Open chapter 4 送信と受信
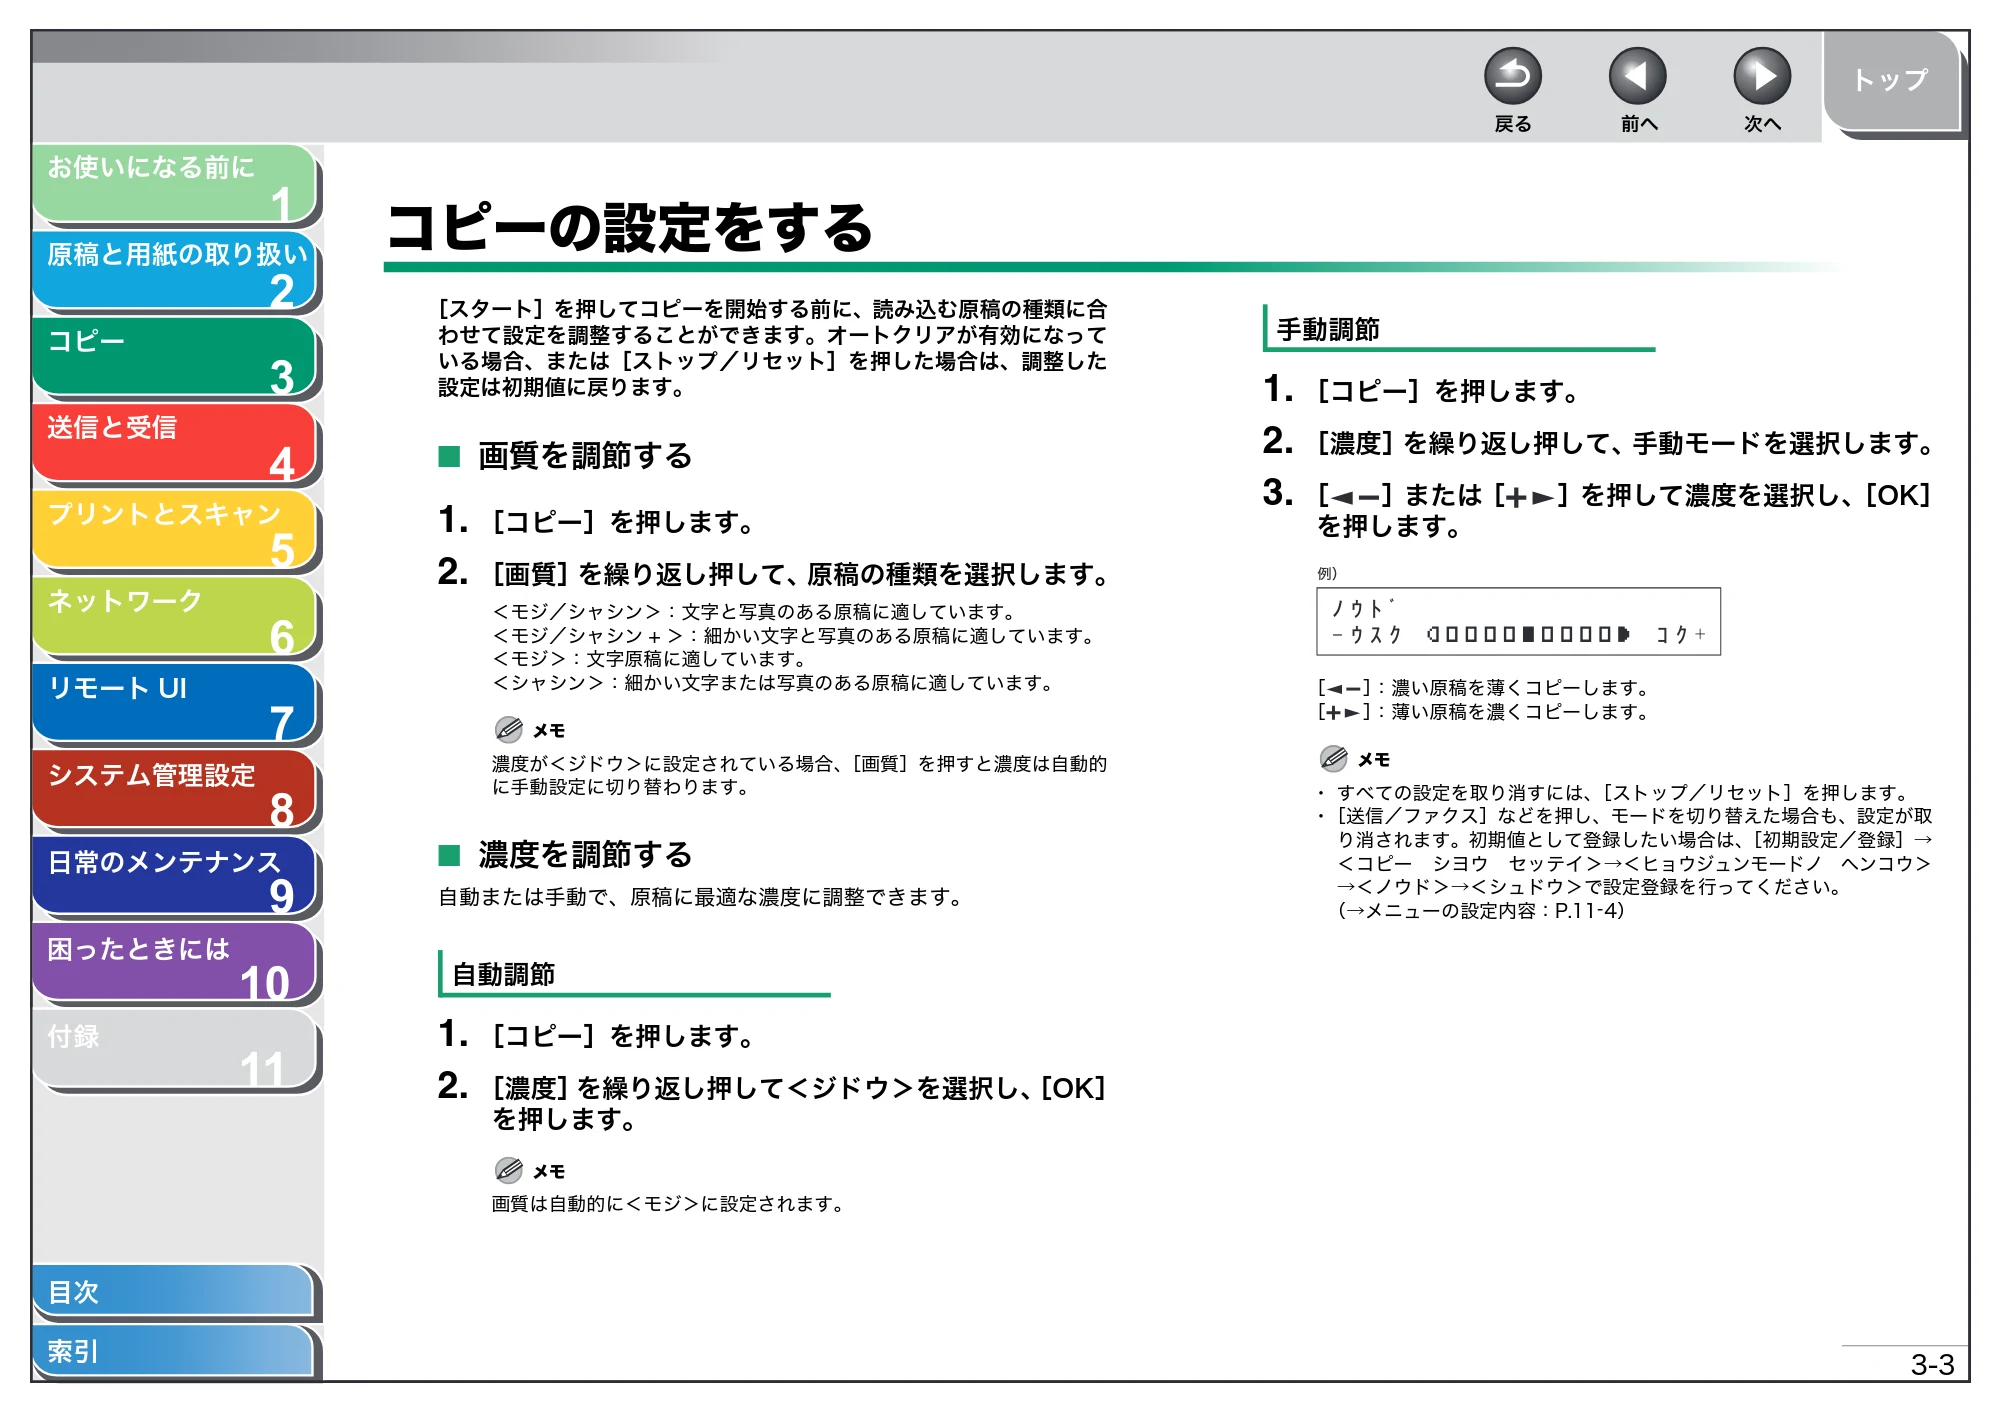 [175, 444]
